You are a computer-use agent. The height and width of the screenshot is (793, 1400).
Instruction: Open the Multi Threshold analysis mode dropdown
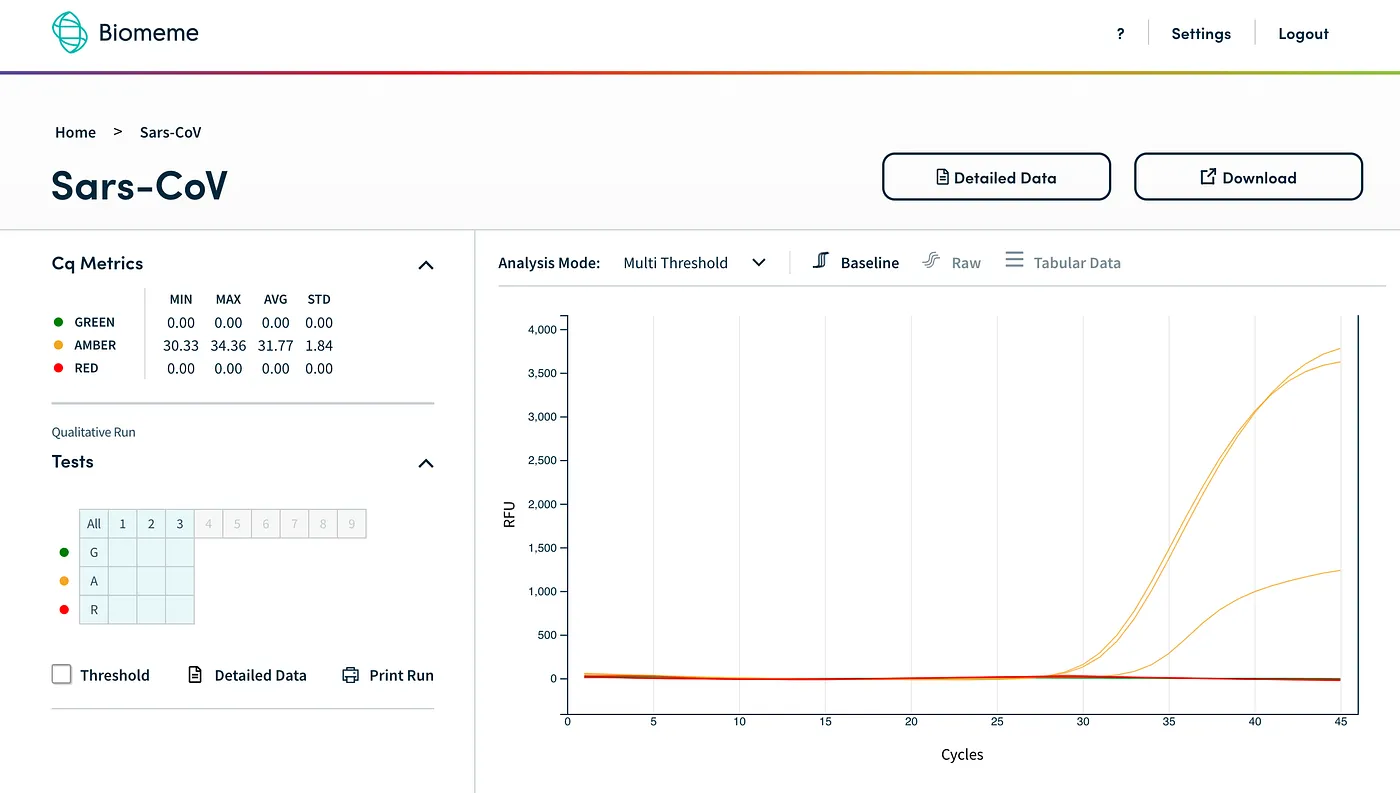click(x=695, y=262)
